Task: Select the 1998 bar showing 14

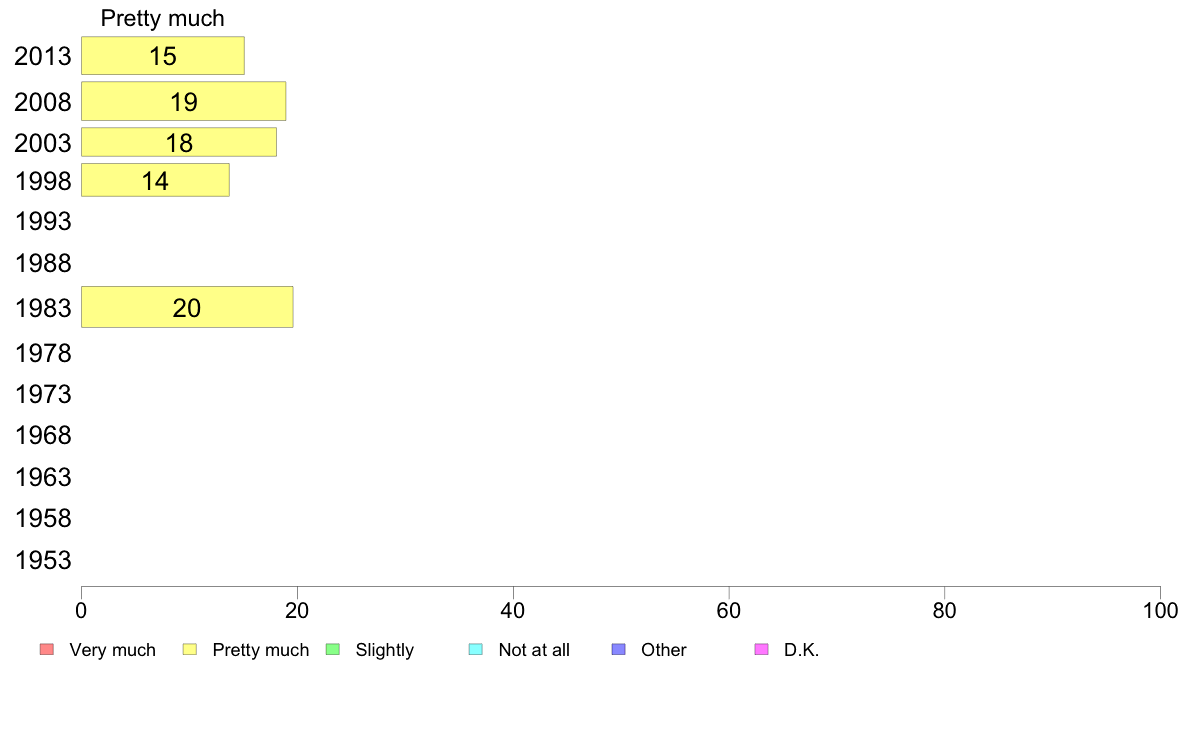Action: [x=155, y=181]
